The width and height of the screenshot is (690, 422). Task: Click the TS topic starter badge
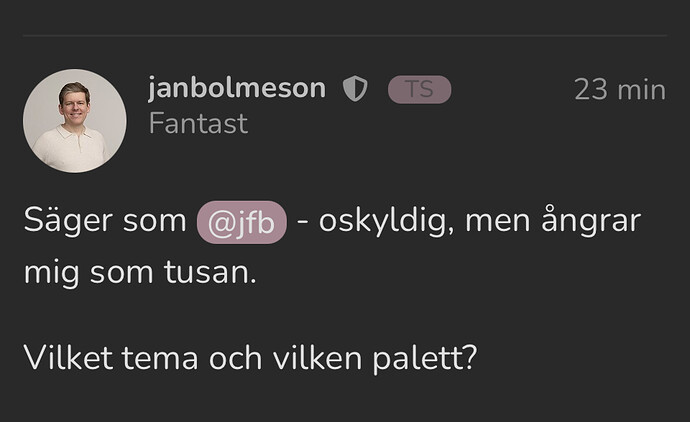point(419,89)
